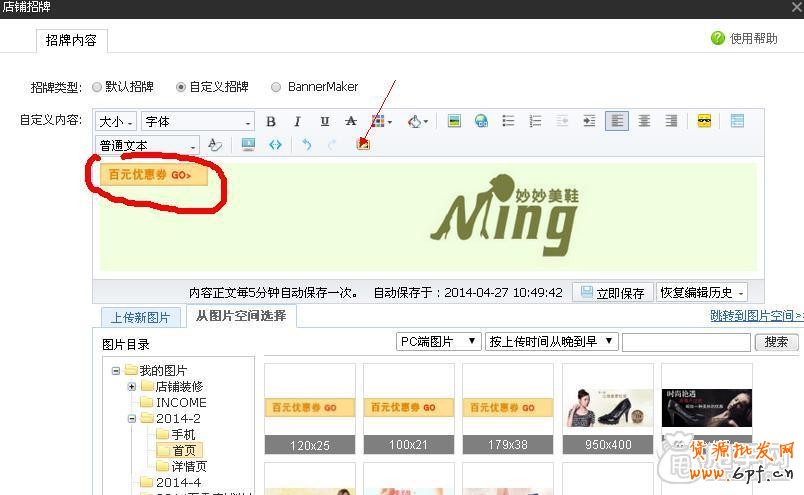This screenshot has width=804, height=495.
Task: Open the 普通文本 paragraph style dropdown
Action: click(147, 146)
